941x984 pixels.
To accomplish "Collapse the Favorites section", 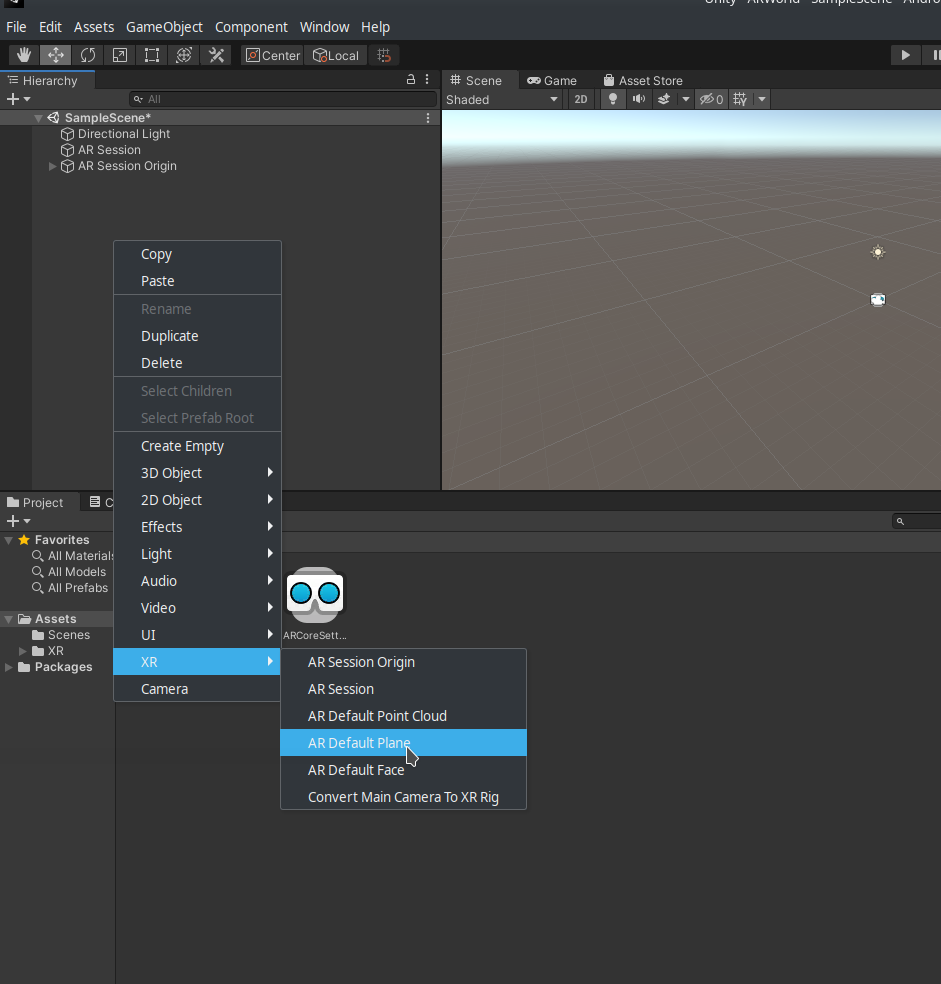I will 9,540.
